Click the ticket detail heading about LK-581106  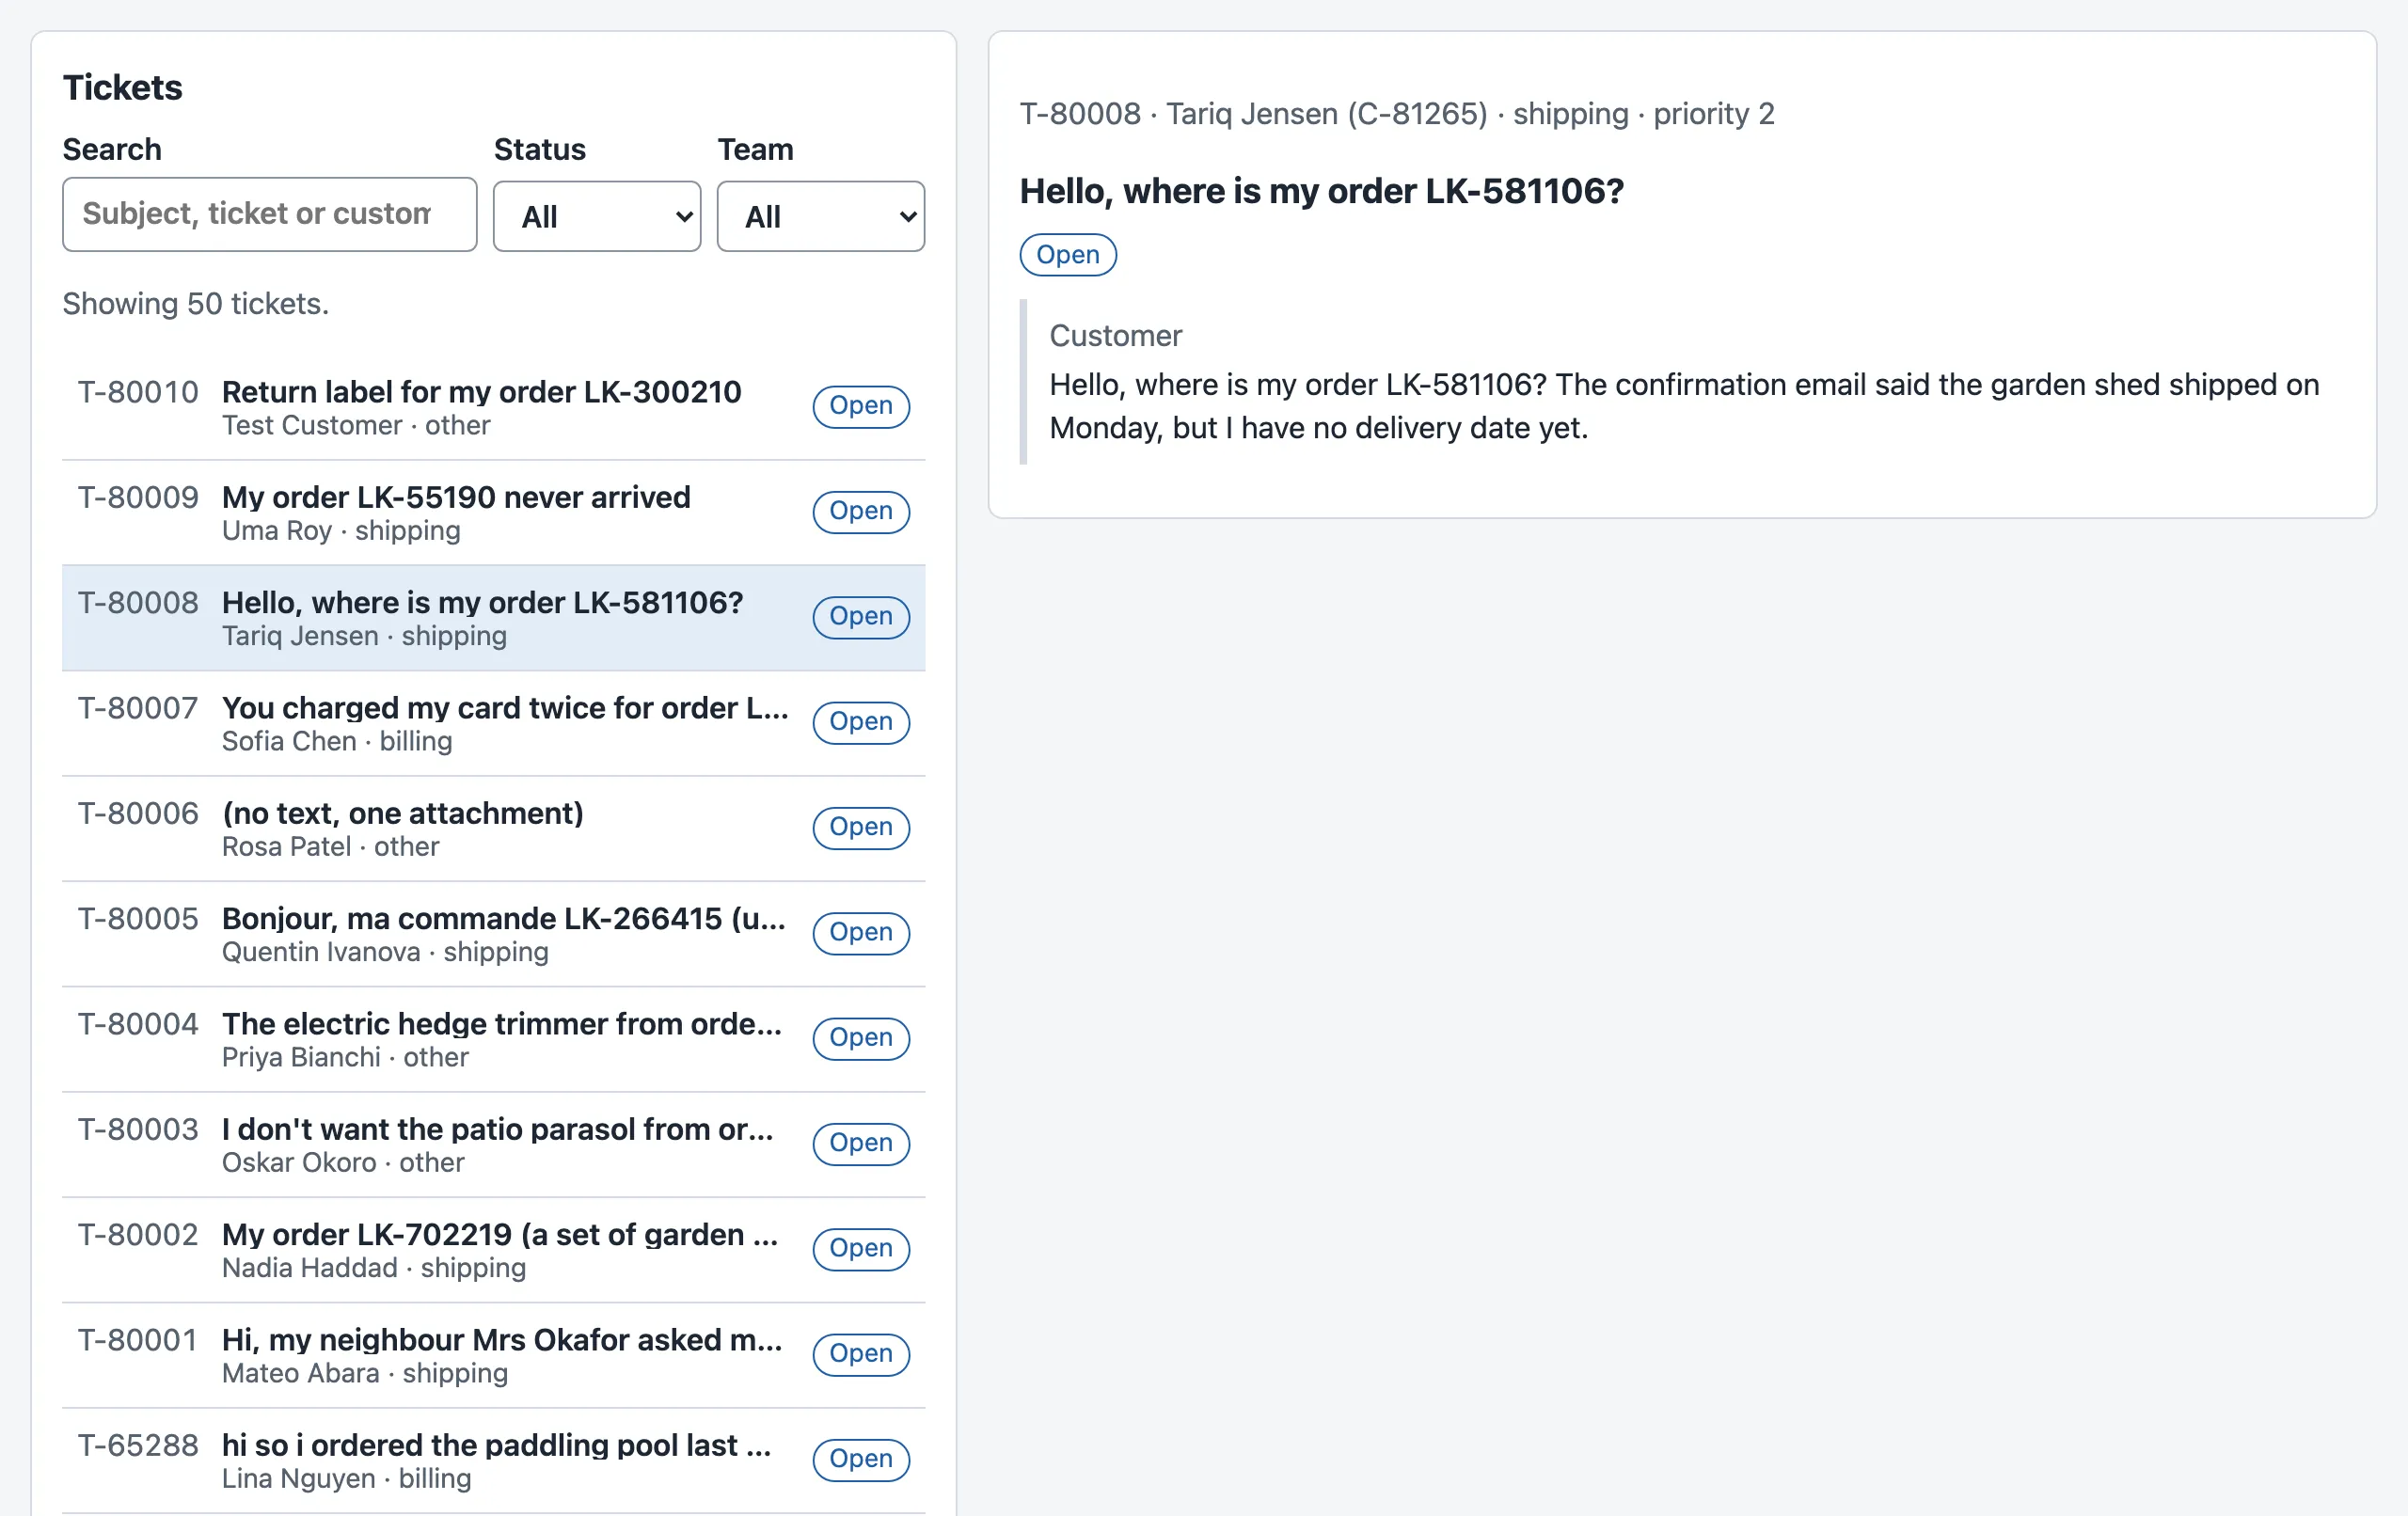point(1321,191)
